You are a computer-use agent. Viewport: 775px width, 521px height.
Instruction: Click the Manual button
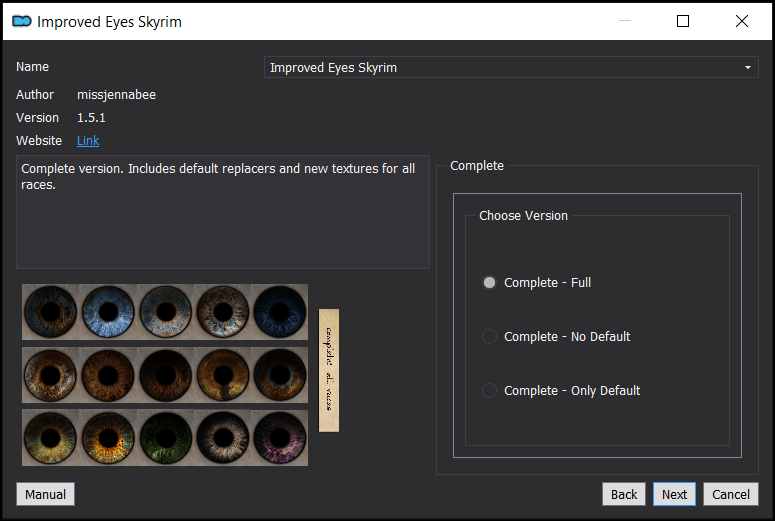(45, 494)
